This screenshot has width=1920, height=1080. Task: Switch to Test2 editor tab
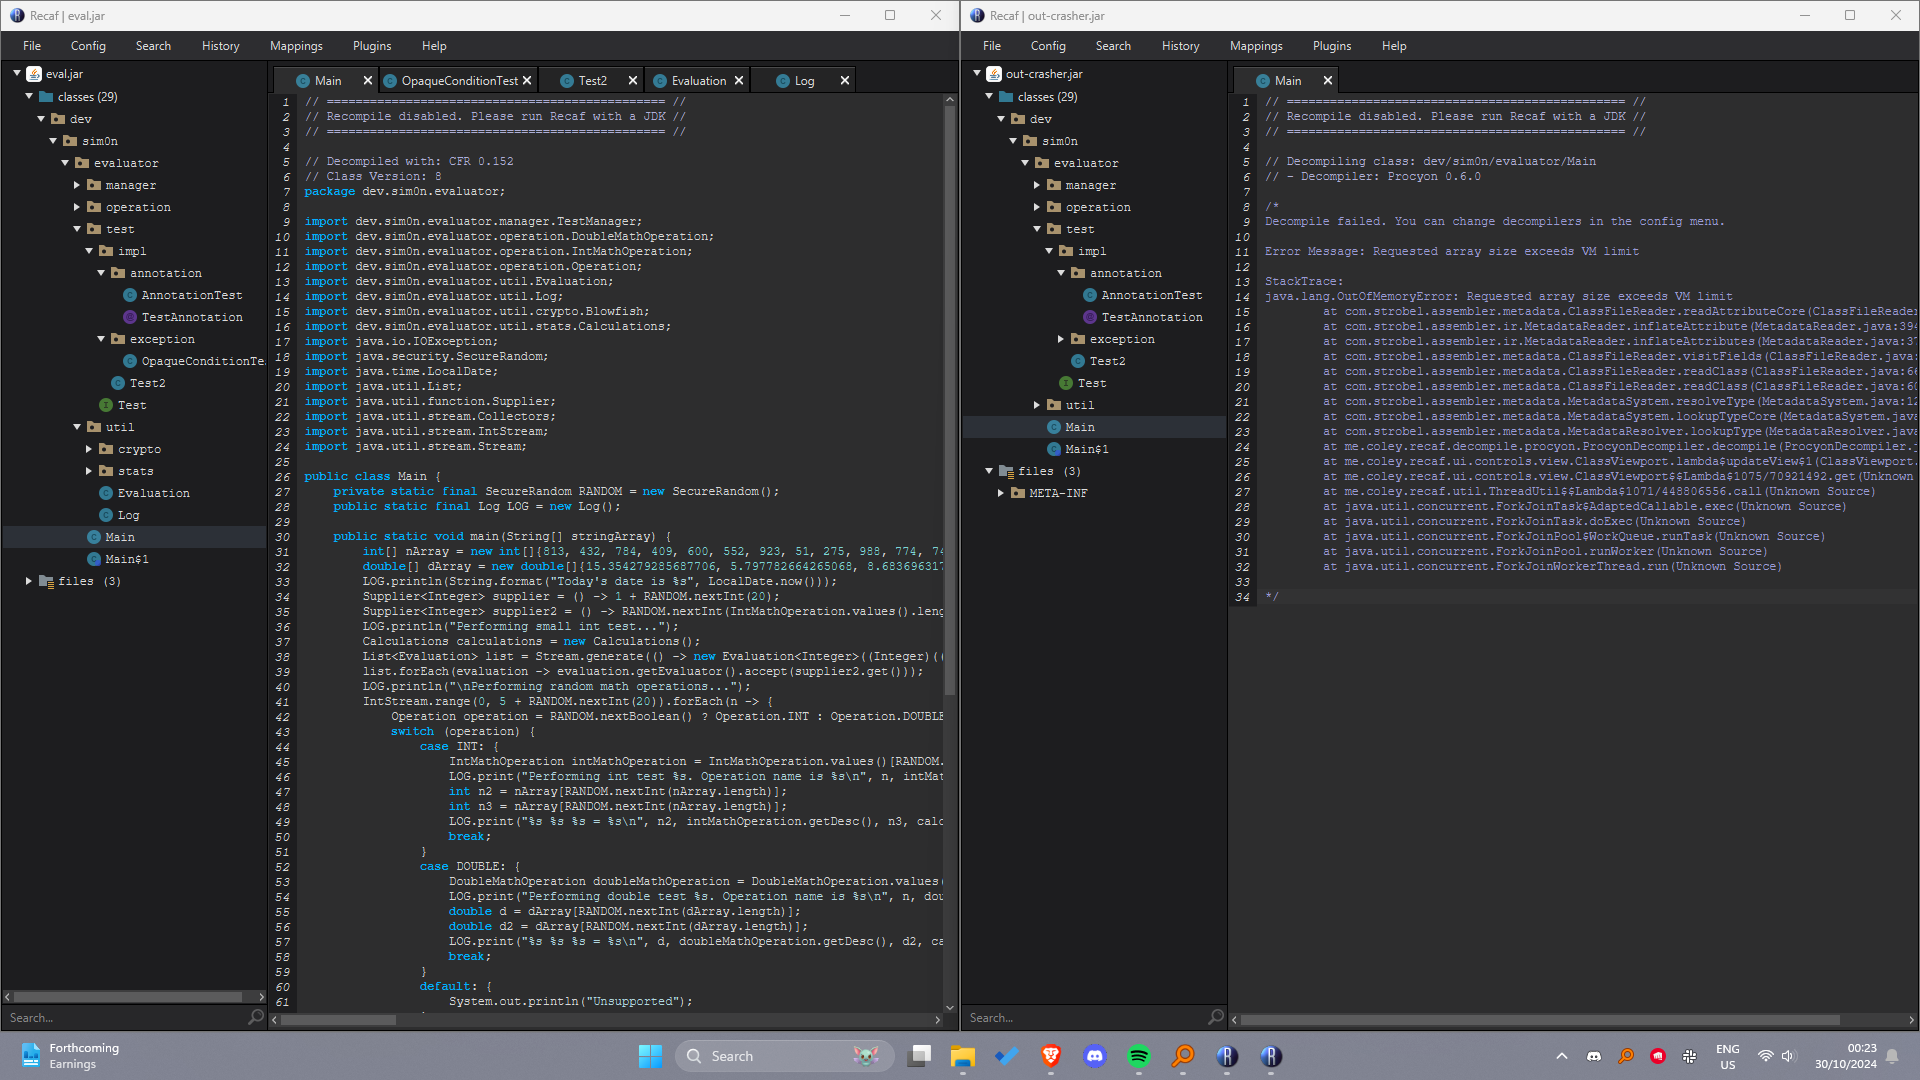(592, 81)
